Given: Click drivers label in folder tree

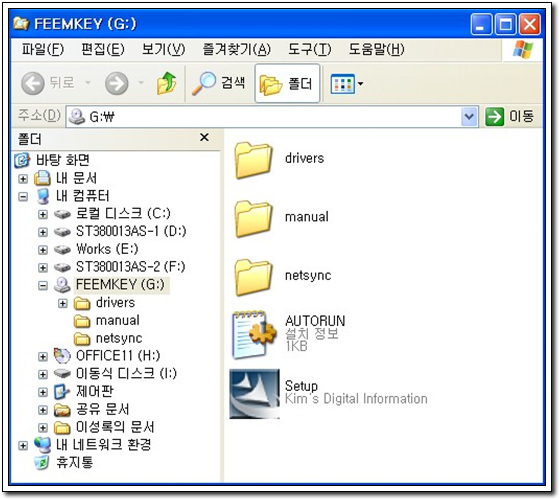Looking at the screenshot, I should coord(115,303).
